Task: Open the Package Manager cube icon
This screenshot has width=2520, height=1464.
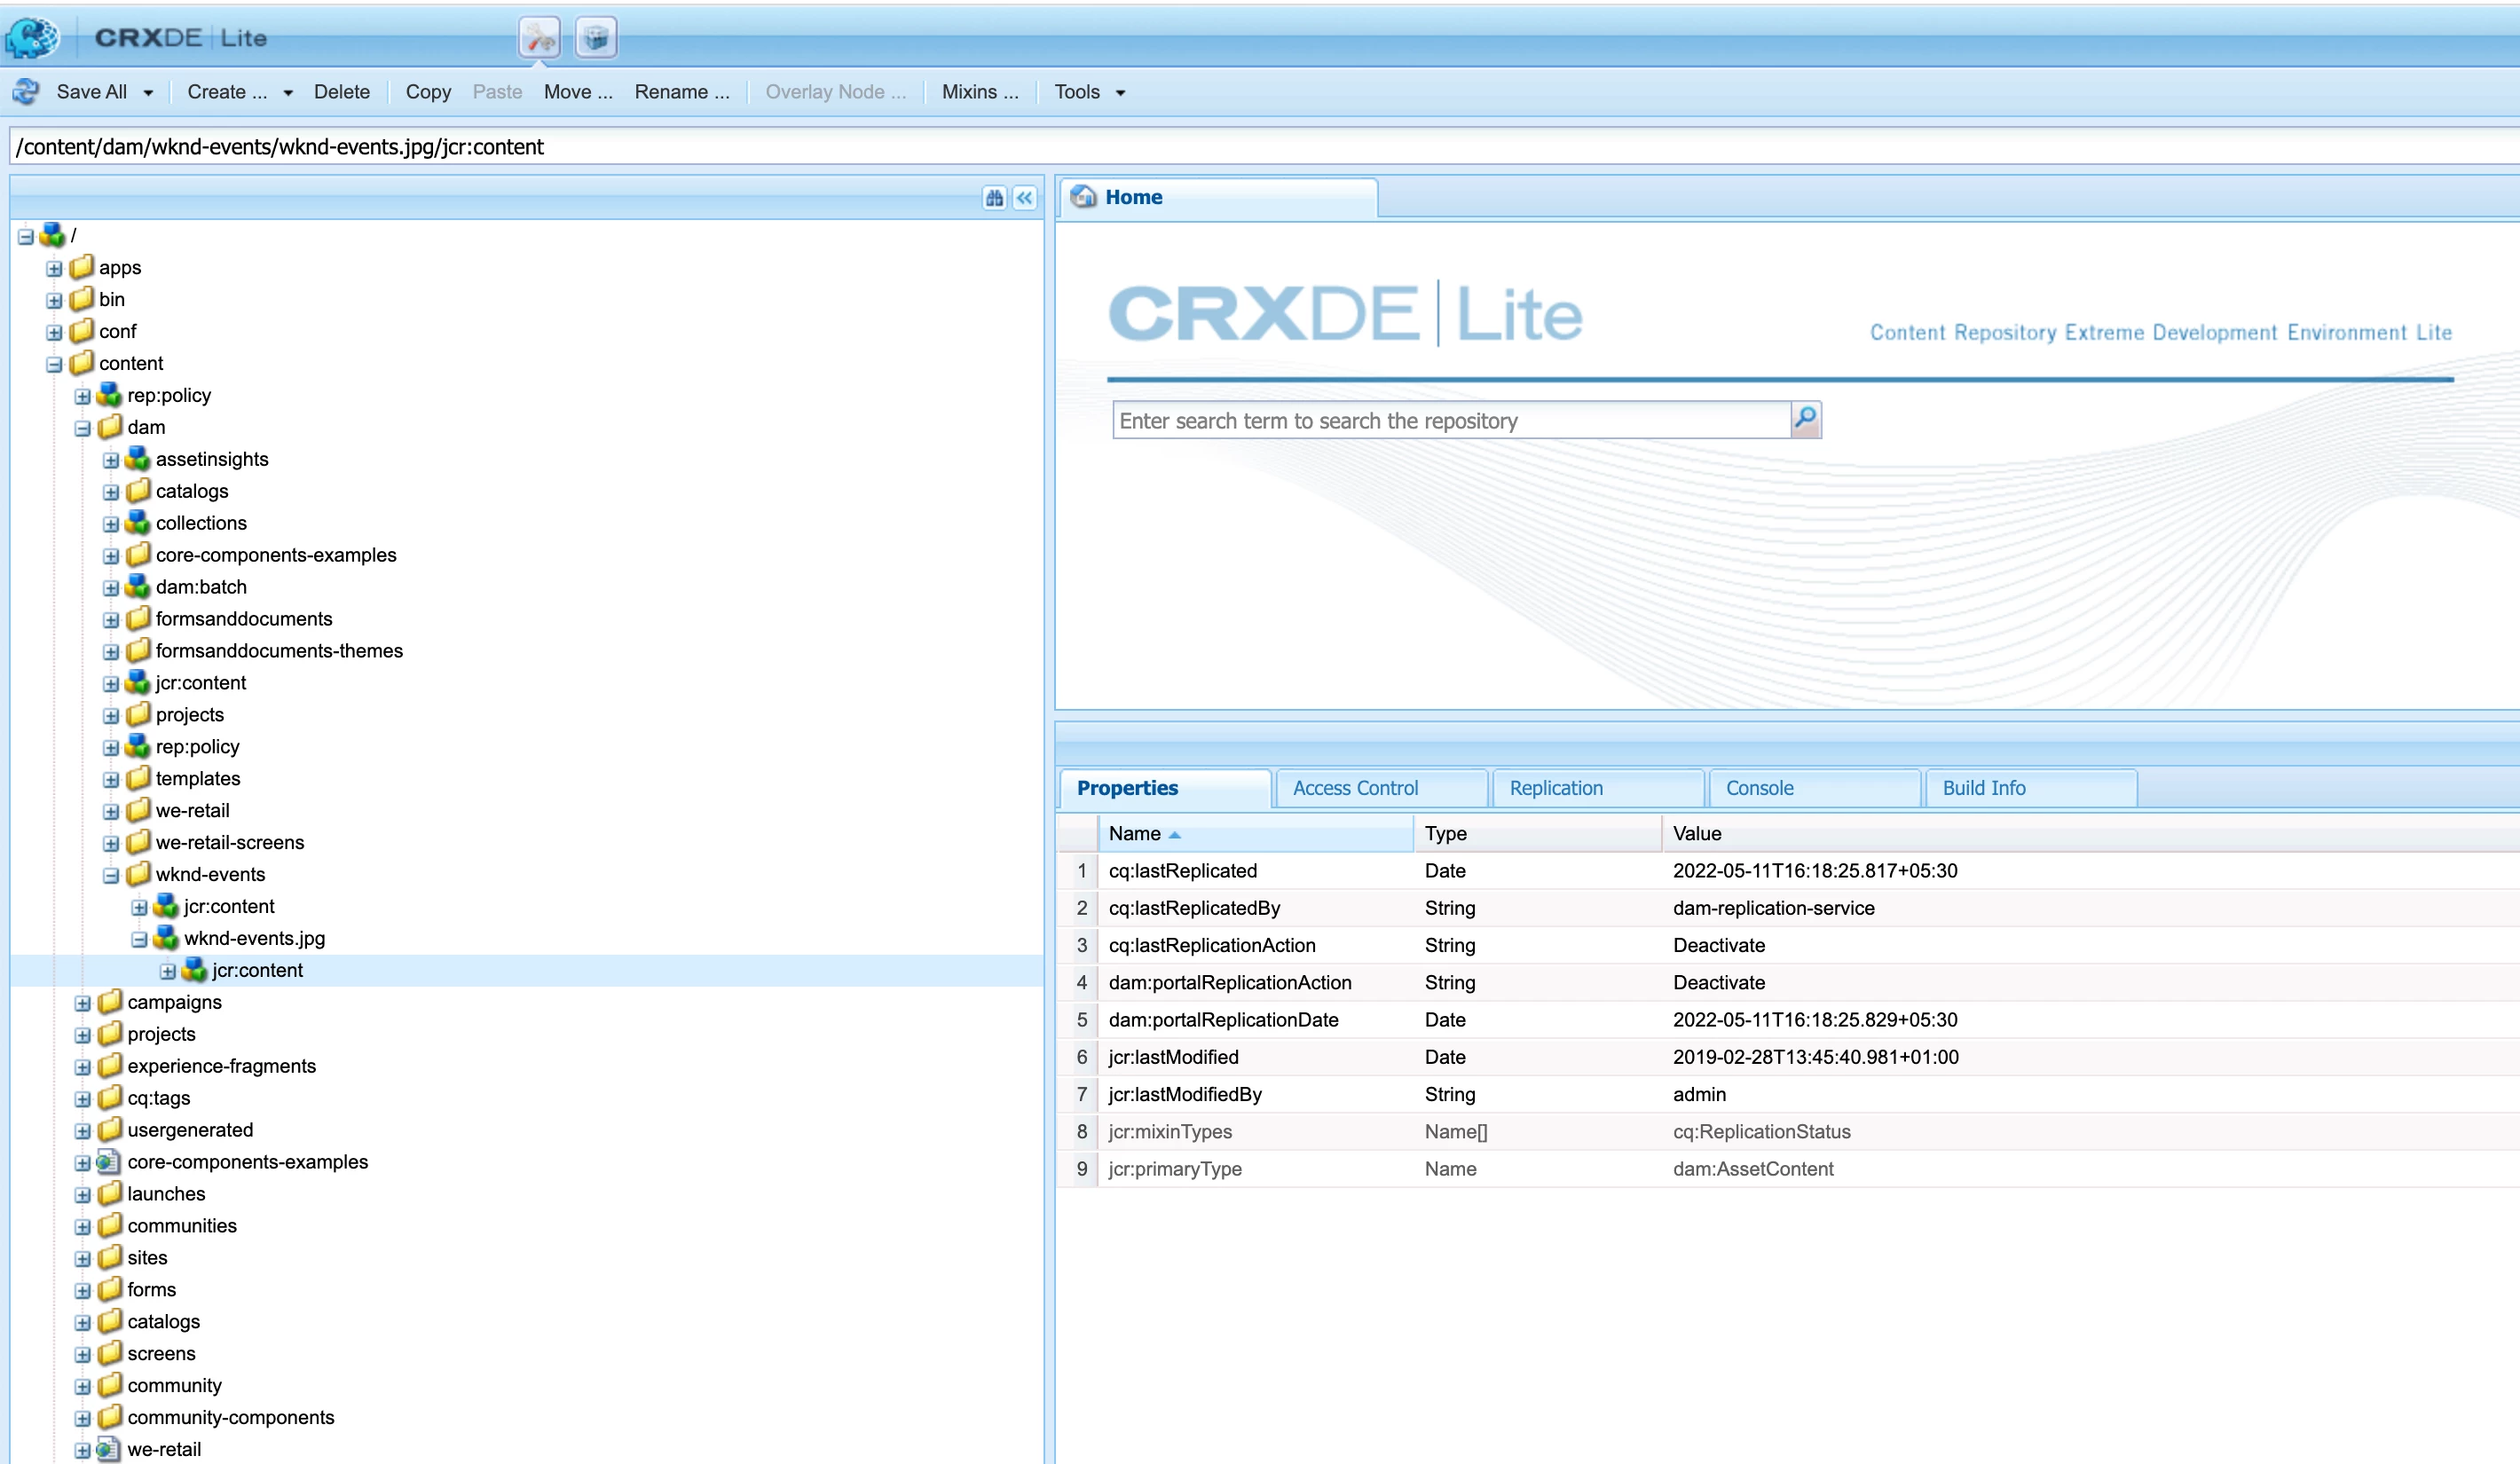Action: (596, 38)
